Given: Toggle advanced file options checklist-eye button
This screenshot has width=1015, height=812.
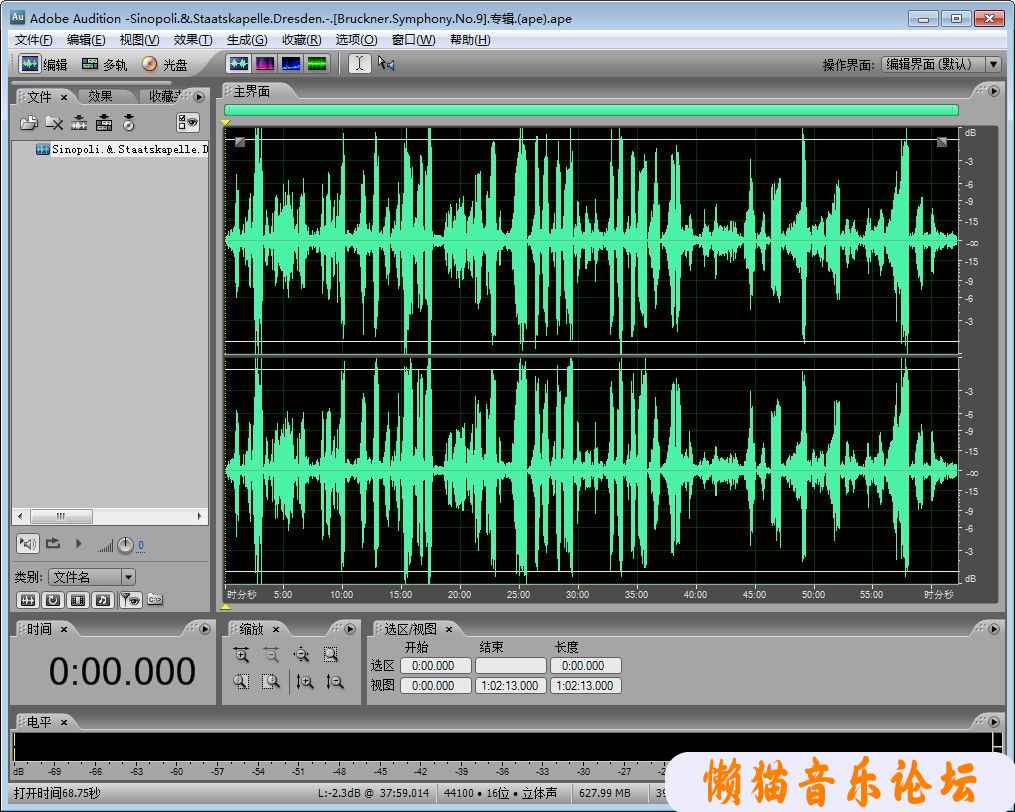Looking at the screenshot, I should pos(188,122).
